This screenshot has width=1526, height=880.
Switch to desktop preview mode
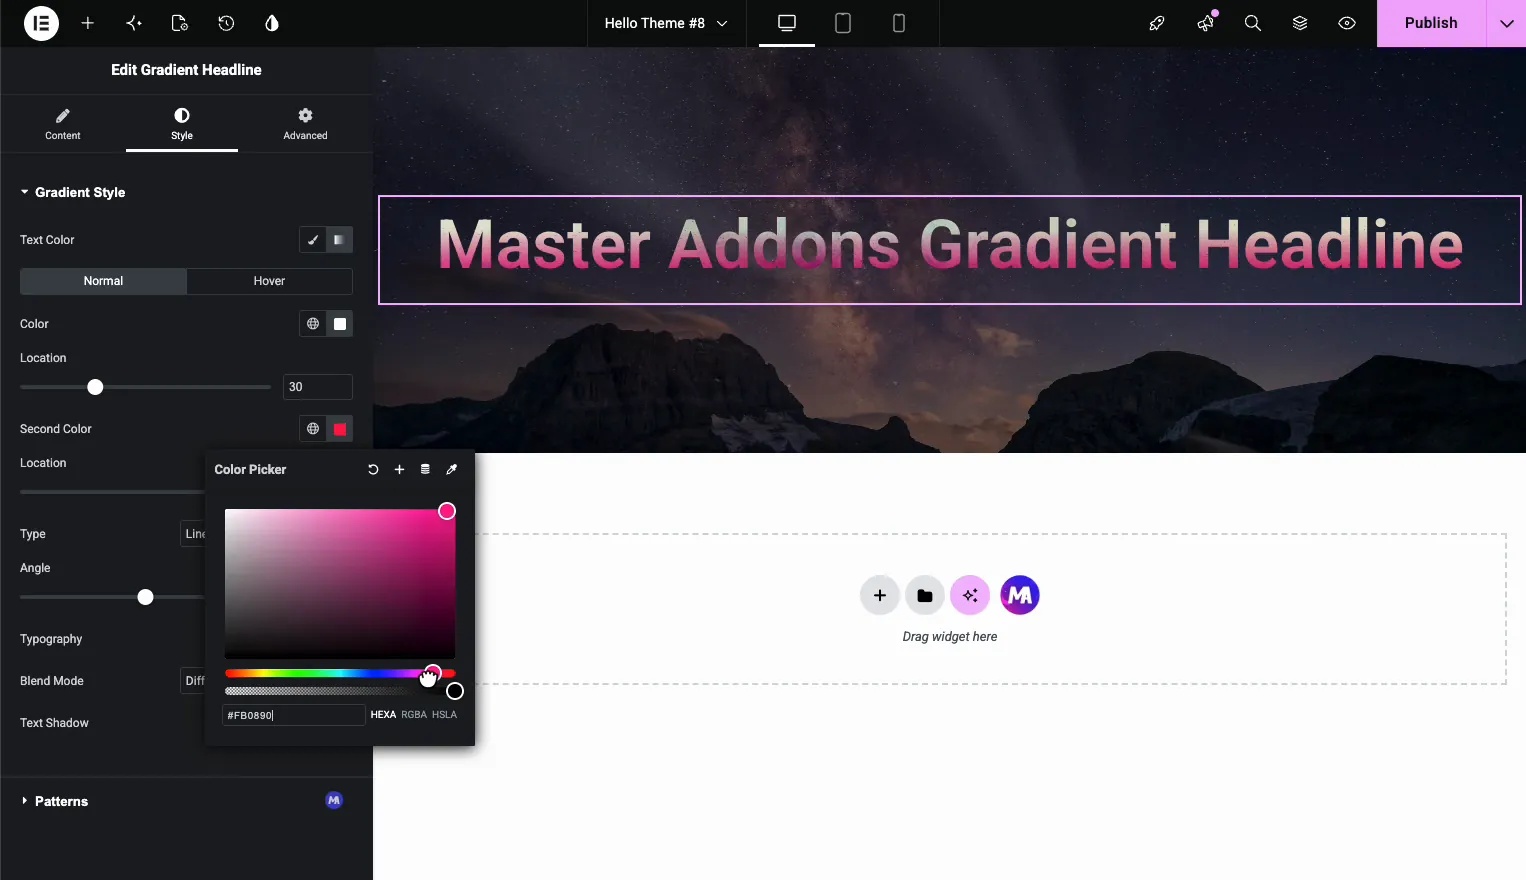787,23
